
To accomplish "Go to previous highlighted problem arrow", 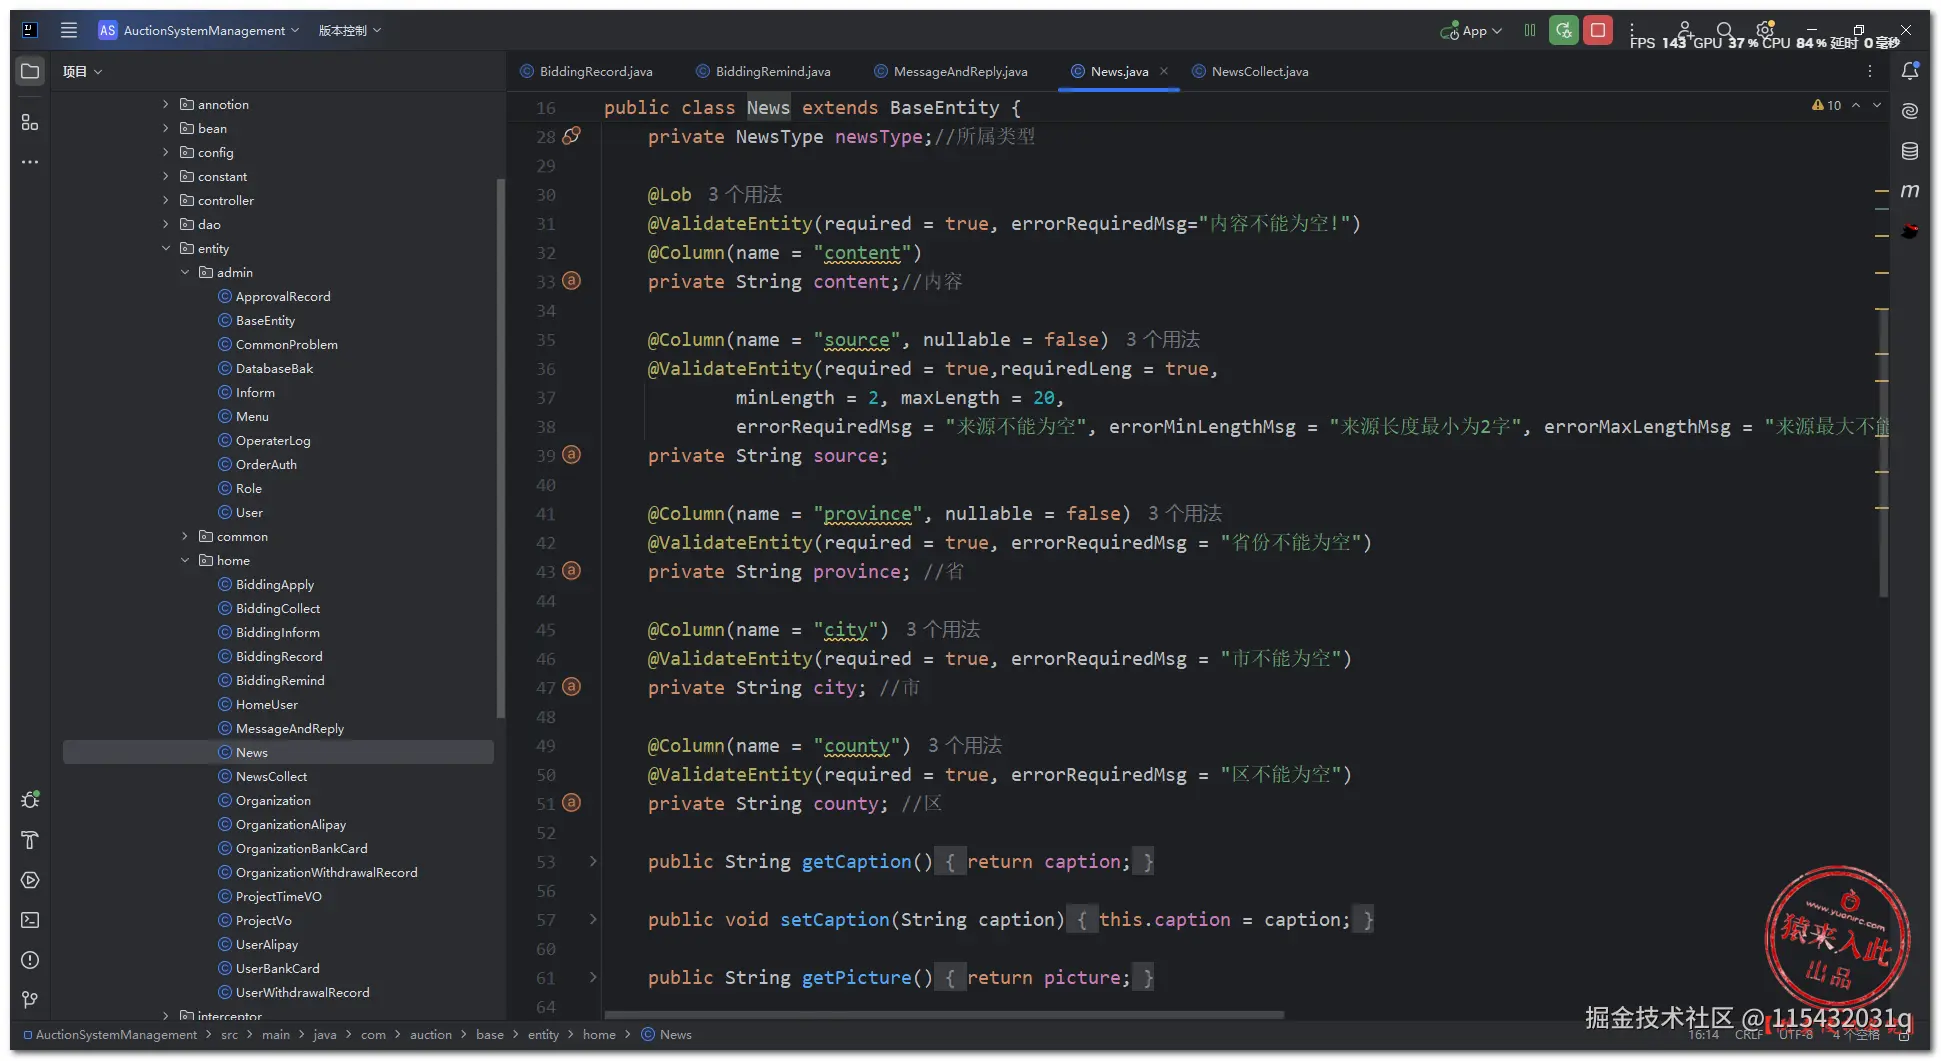I will coord(1856,105).
